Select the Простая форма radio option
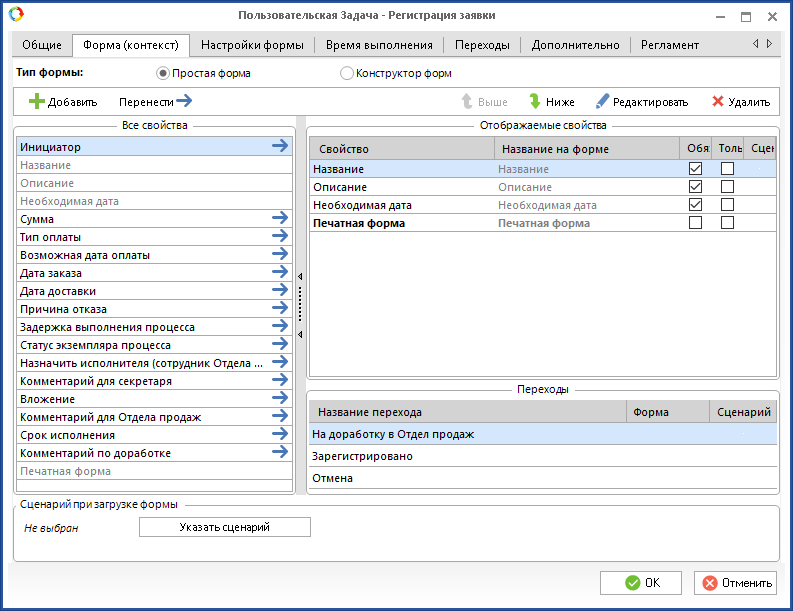This screenshot has width=793, height=611. 163,73
